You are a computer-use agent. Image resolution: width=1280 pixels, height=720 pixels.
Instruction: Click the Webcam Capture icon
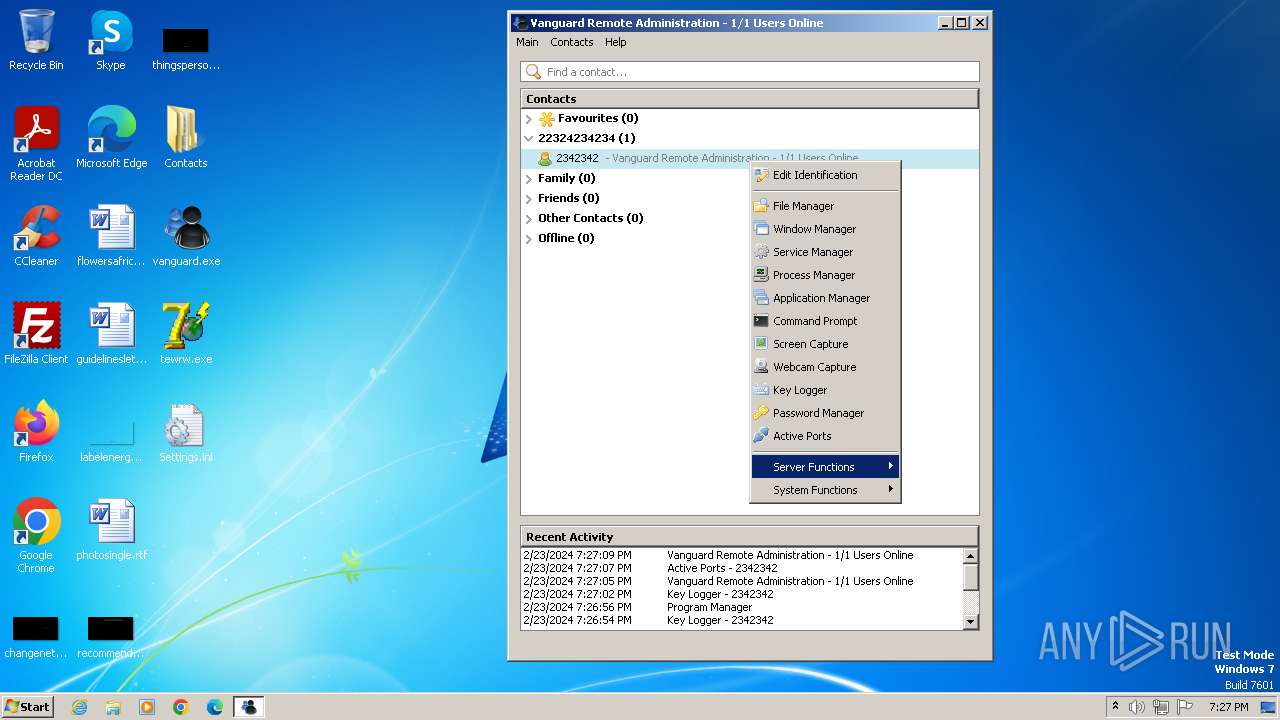(x=761, y=367)
